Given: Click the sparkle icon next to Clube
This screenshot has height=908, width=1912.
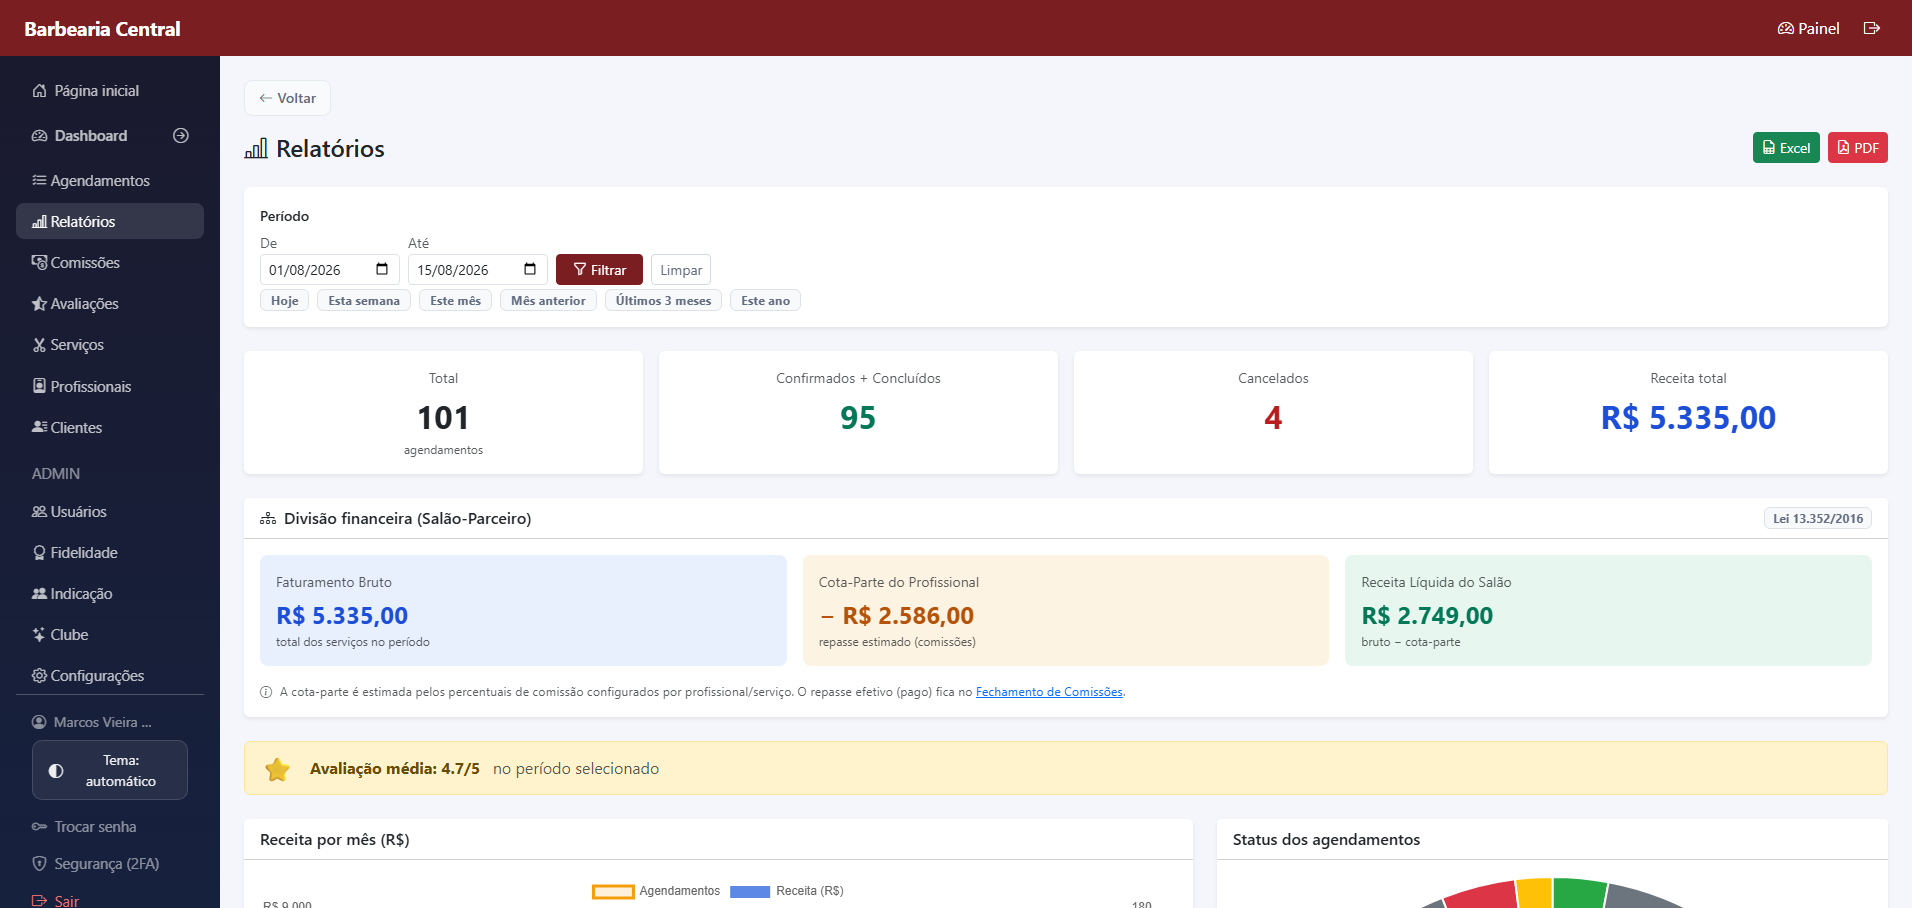Looking at the screenshot, I should point(40,635).
